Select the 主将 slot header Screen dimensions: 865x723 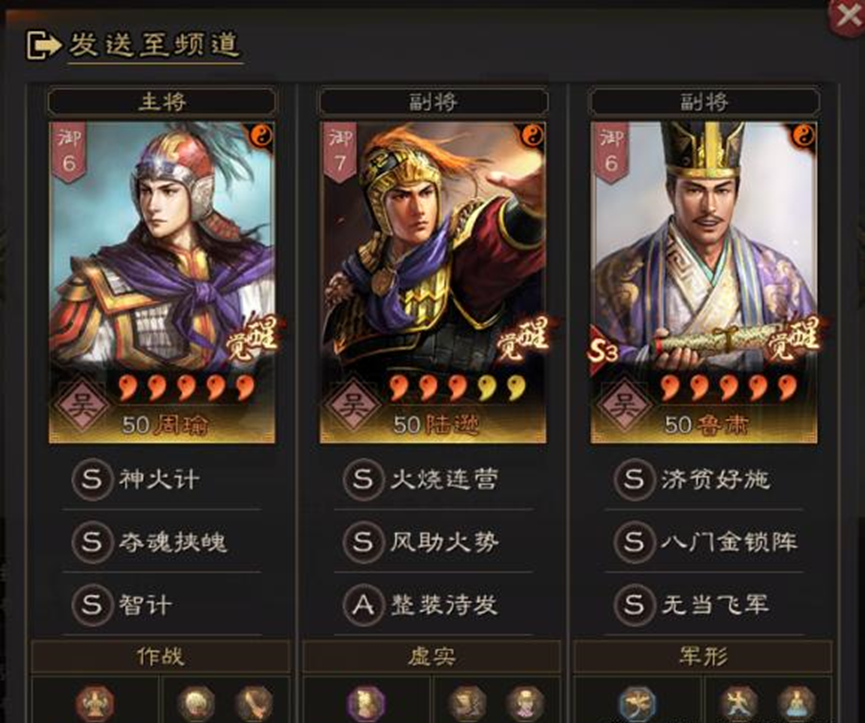click(162, 101)
